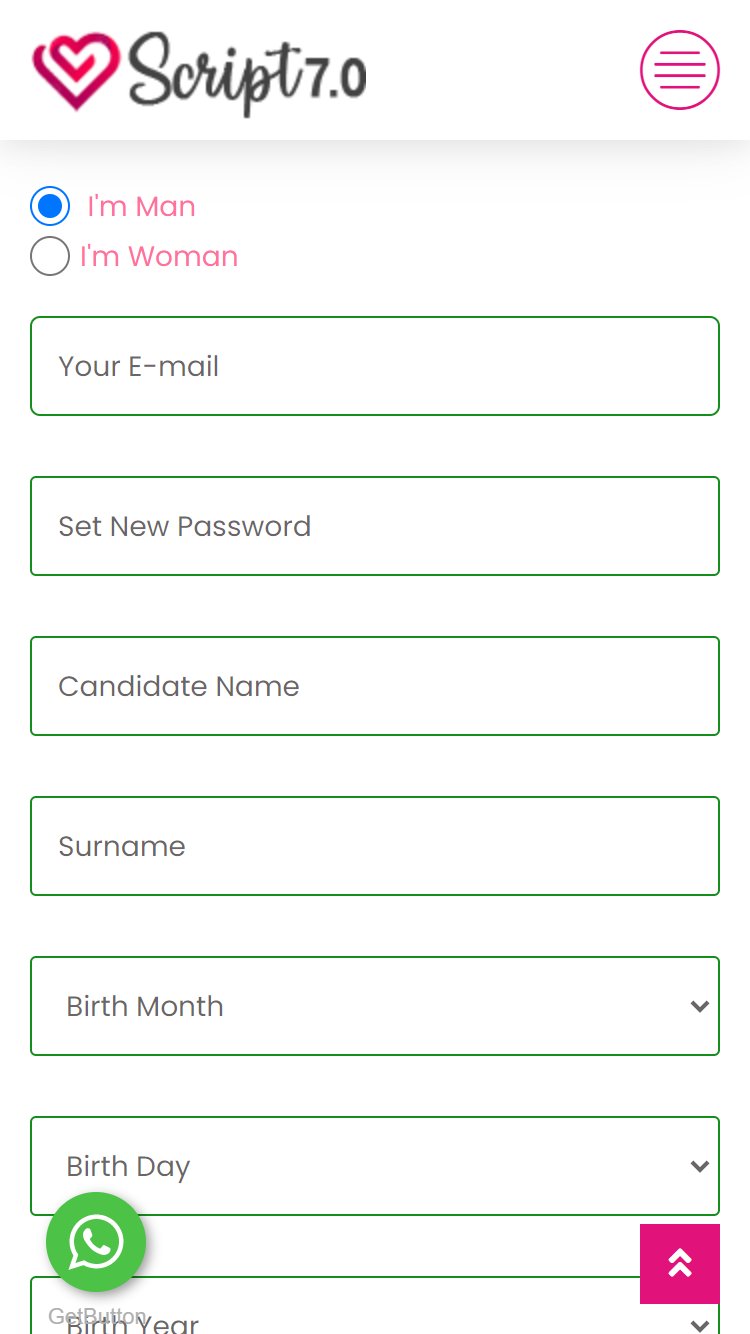Open WhatsApp chat button

click(x=96, y=1242)
